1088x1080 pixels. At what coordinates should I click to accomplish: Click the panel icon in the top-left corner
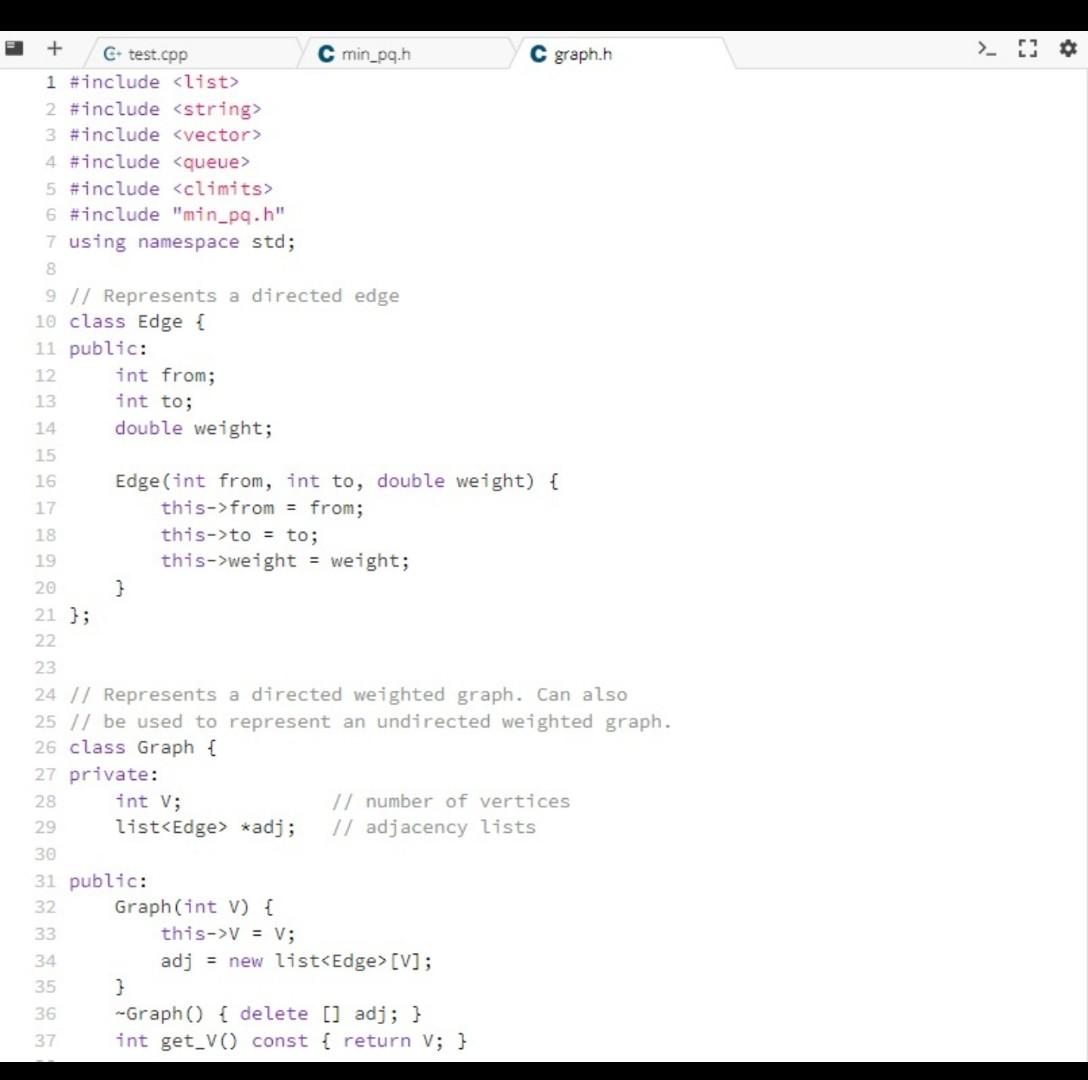click(x=13, y=46)
